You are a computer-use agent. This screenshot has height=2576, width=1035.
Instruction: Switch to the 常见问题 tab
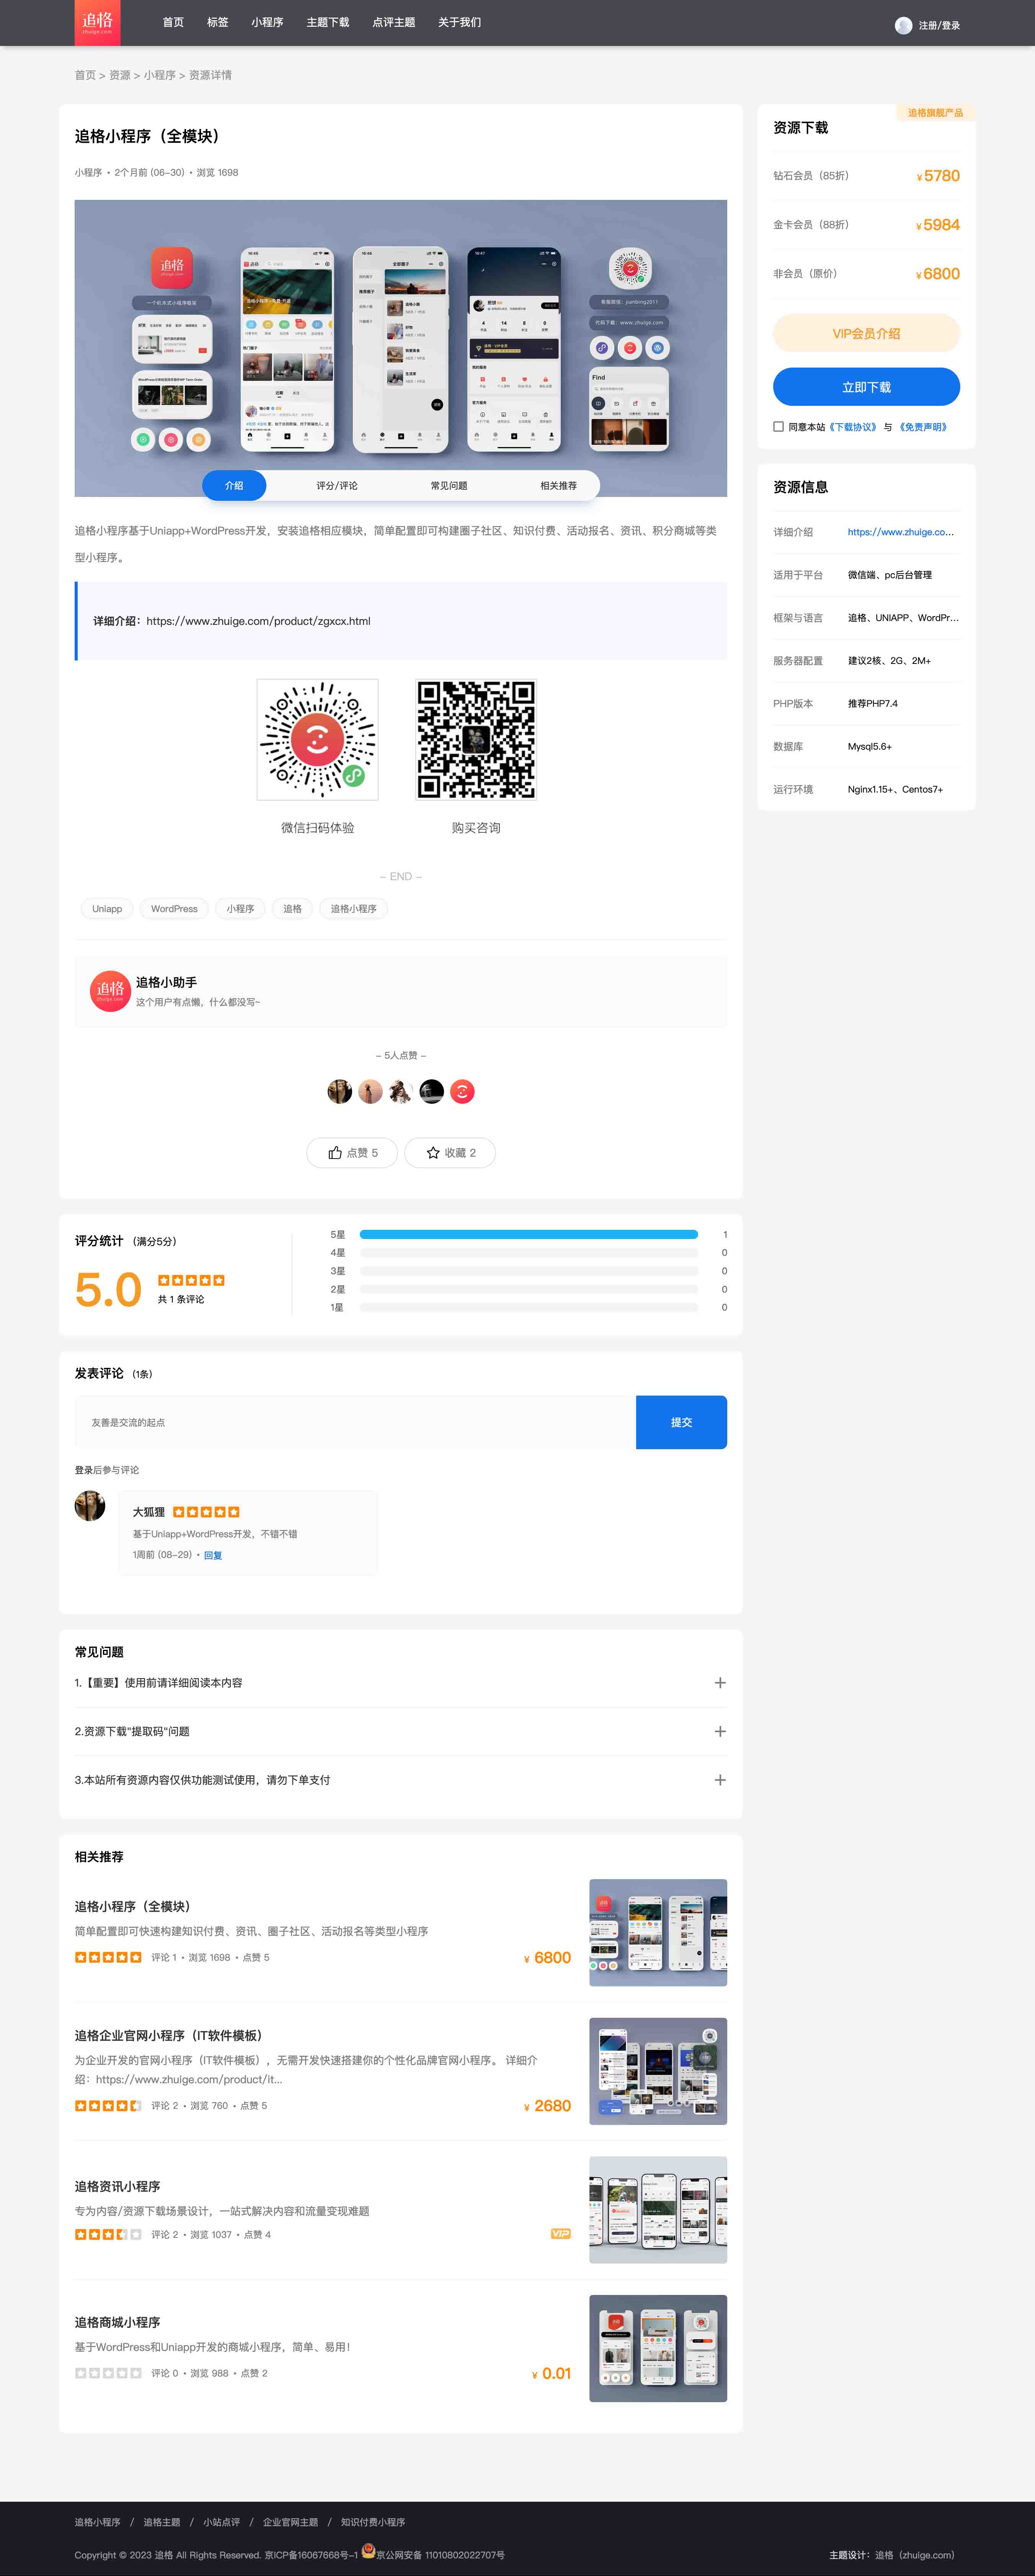click(449, 485)
